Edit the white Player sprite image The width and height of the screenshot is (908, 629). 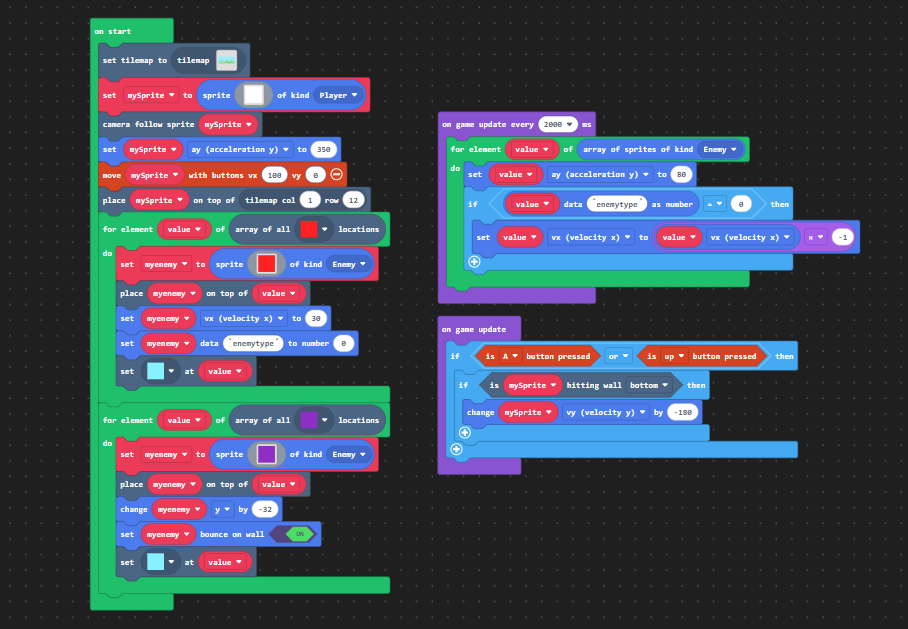point(254,95)
